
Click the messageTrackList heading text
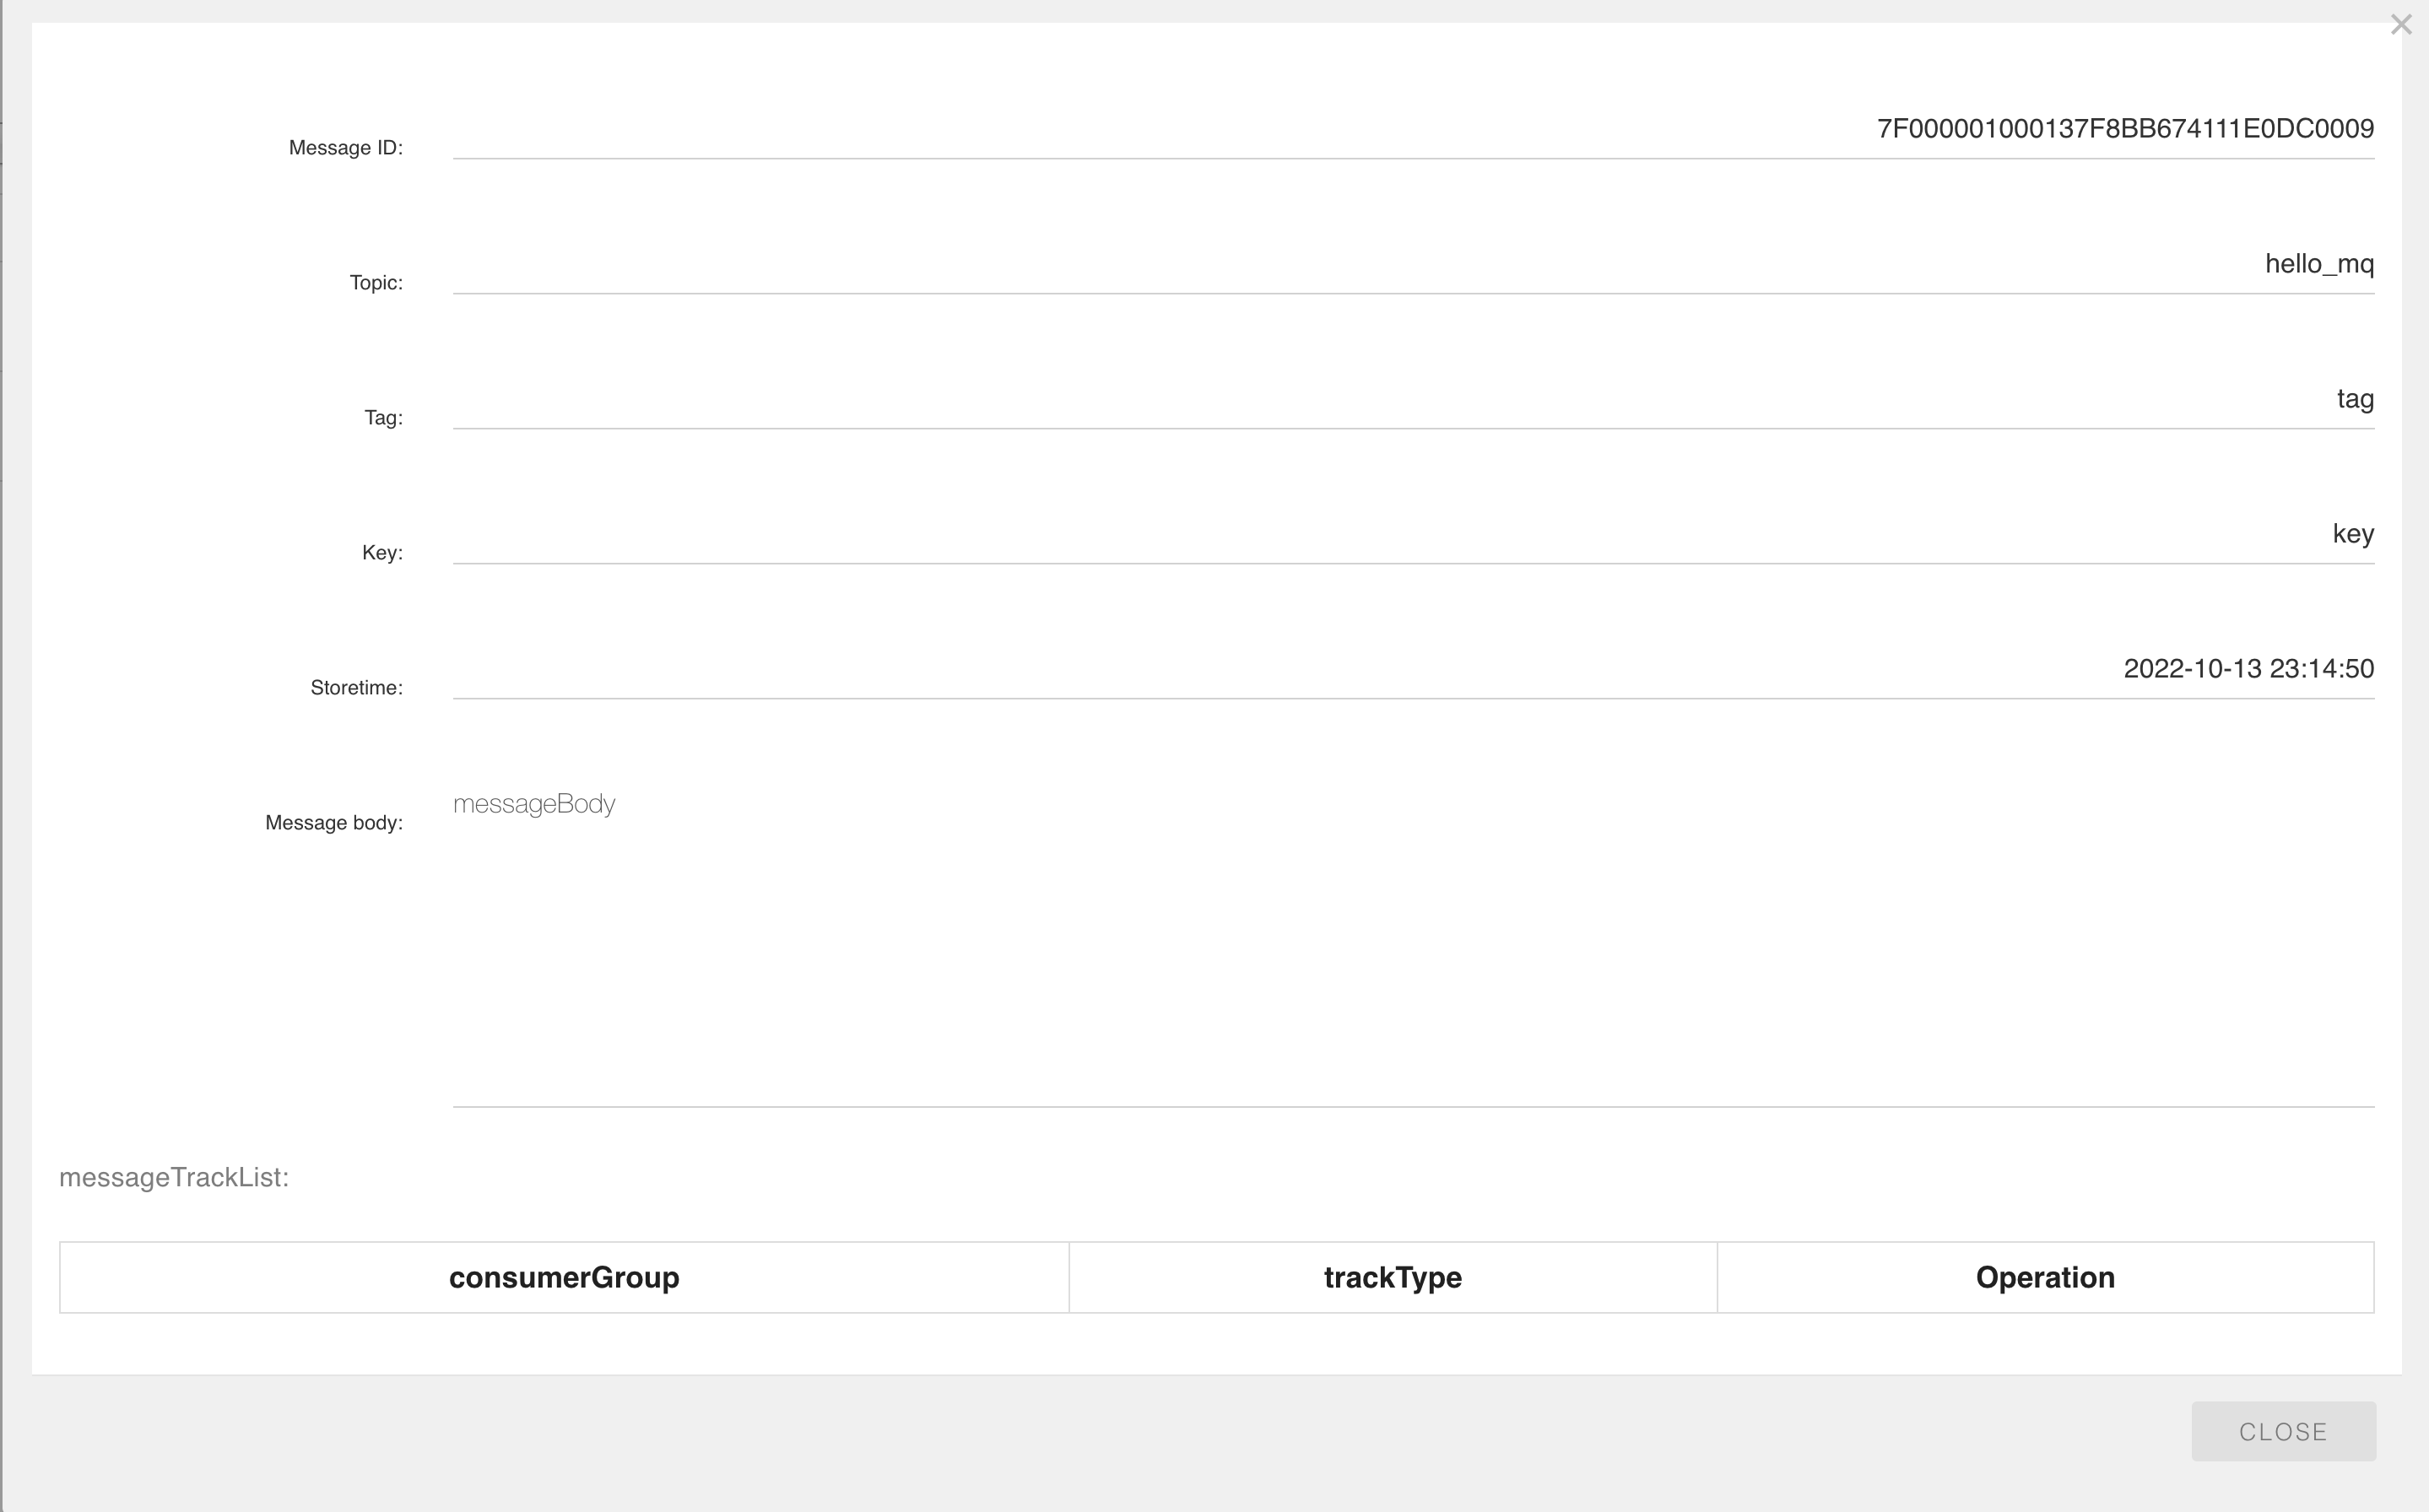(174, 1177)
